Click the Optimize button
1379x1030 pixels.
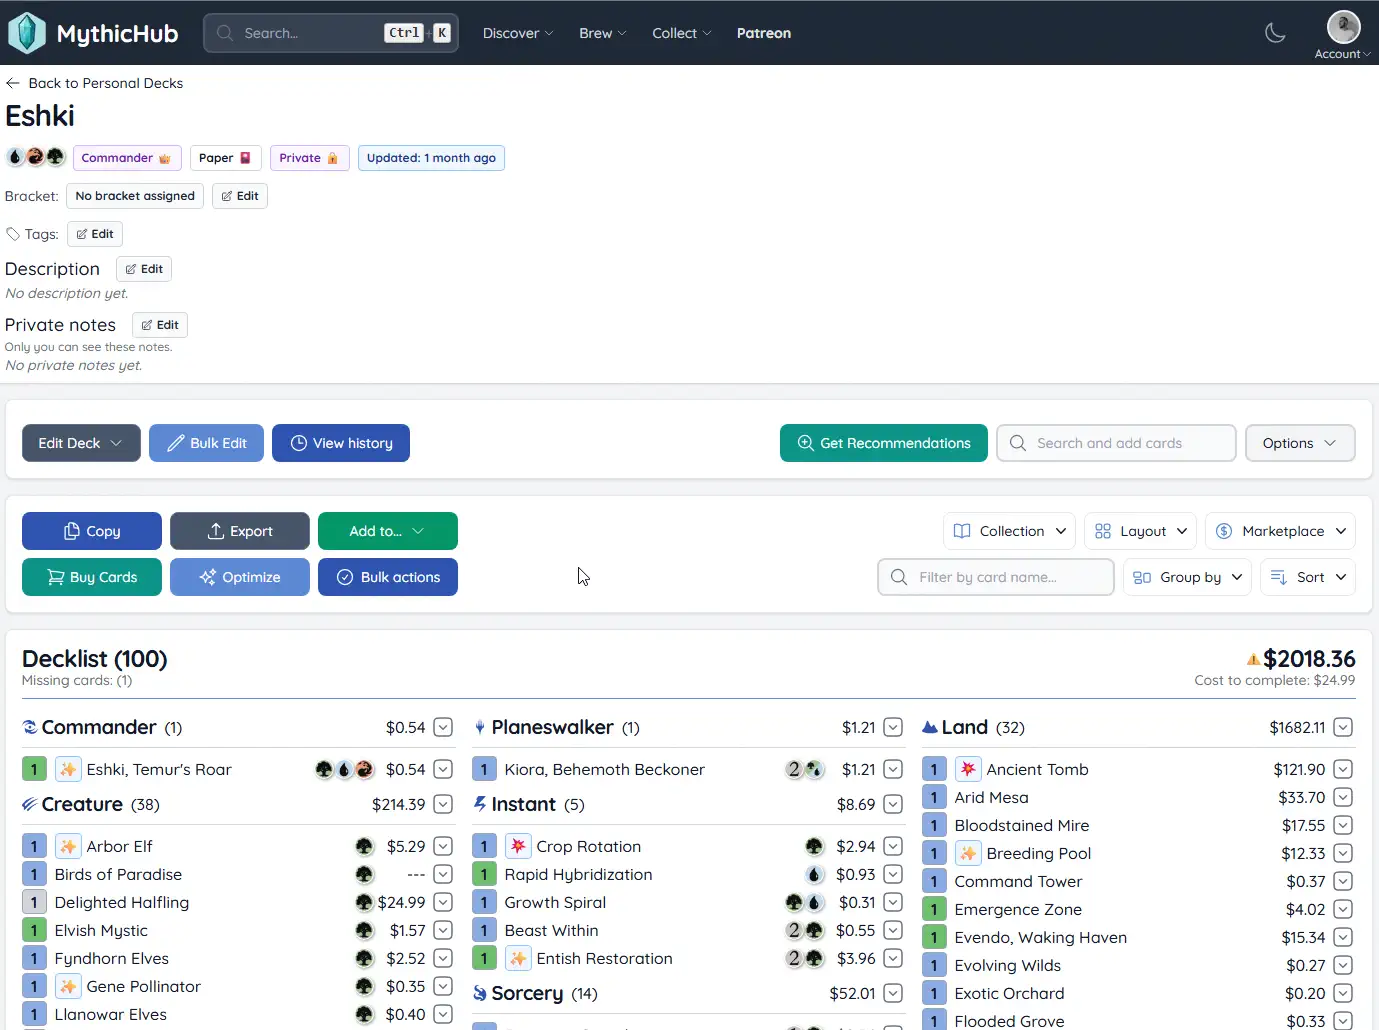click(x=240, y=577)
